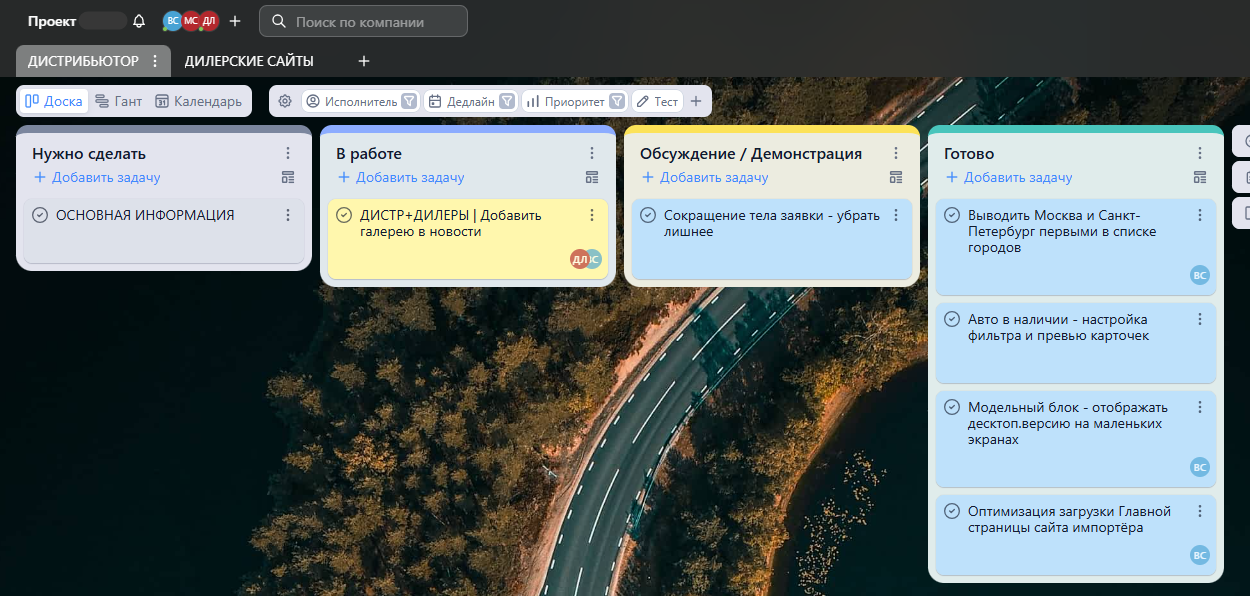Open В работе column options menu

pyautogui.click(x=592, y=153)
